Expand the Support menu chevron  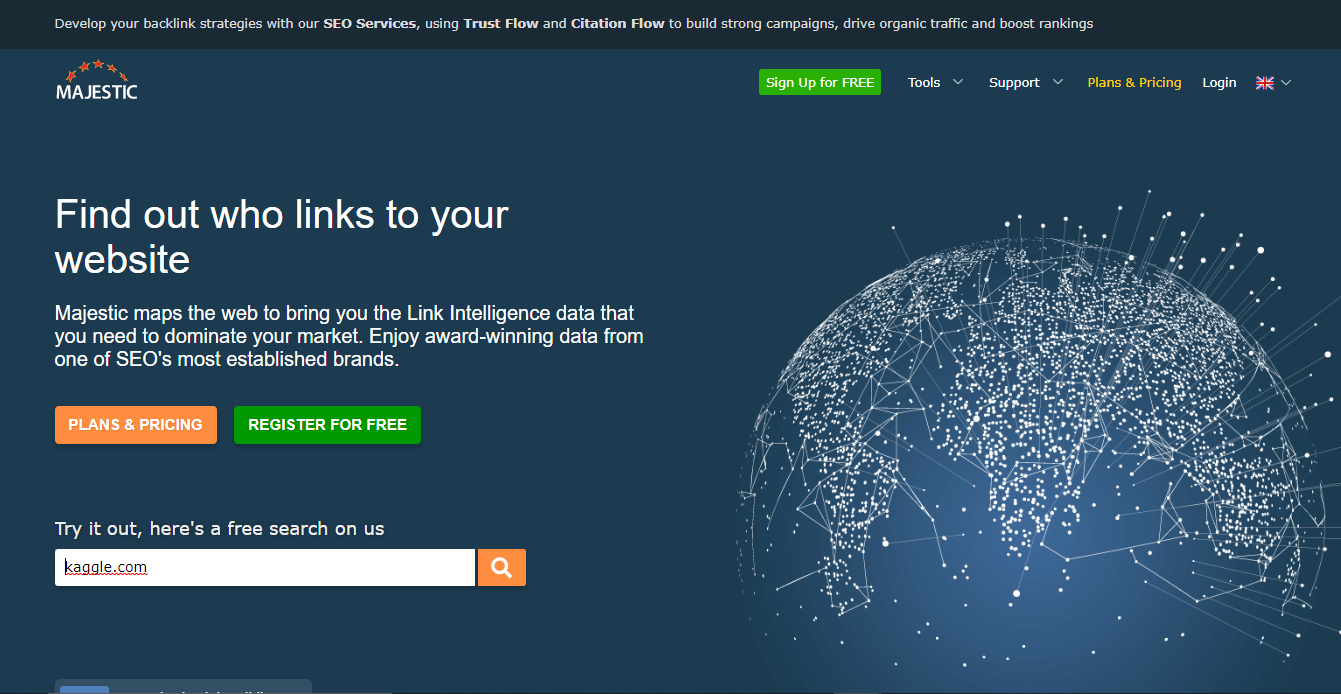tap(1058, 82)
